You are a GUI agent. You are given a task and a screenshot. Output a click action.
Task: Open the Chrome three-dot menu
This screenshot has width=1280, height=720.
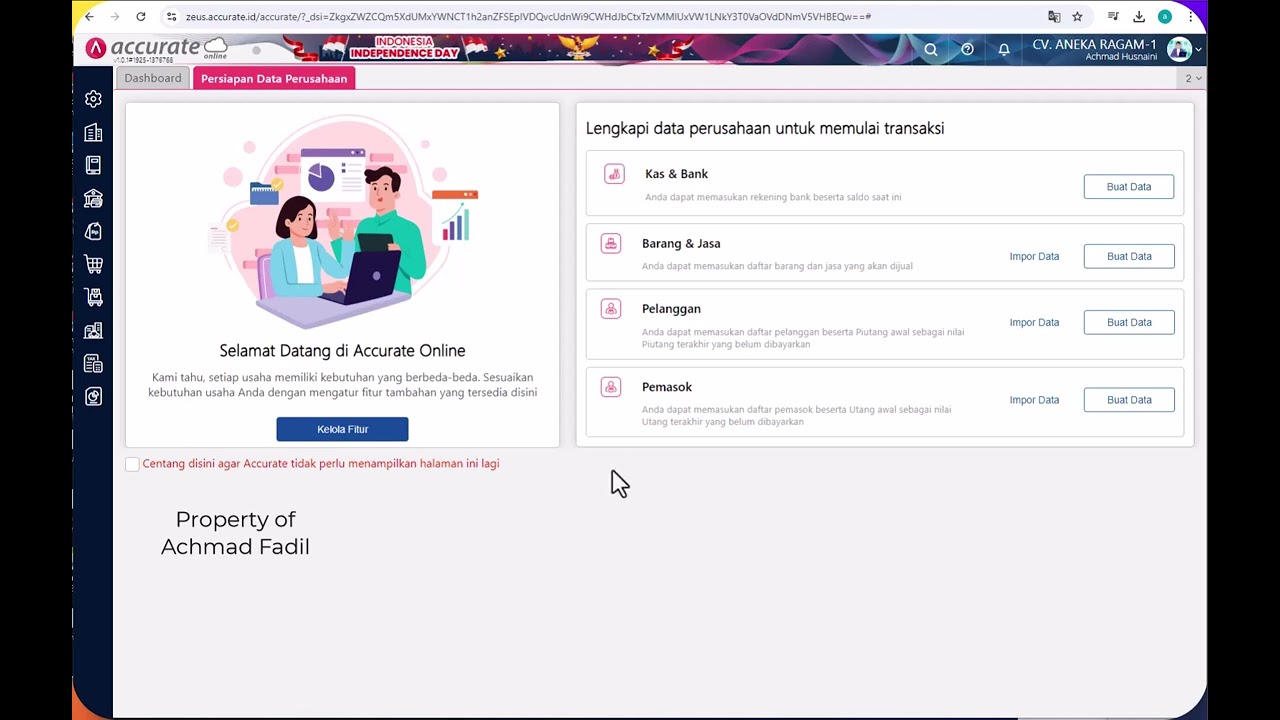pyautogui.click(x=1190, y=17)
